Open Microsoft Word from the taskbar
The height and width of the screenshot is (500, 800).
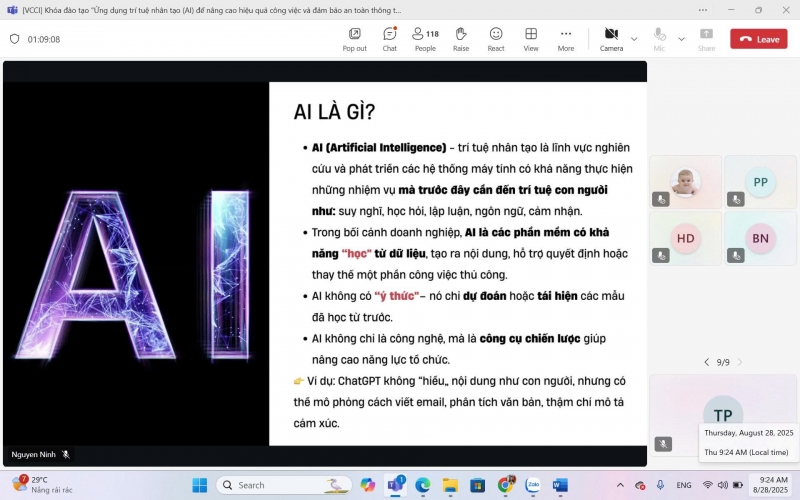(x=560, y=485)
